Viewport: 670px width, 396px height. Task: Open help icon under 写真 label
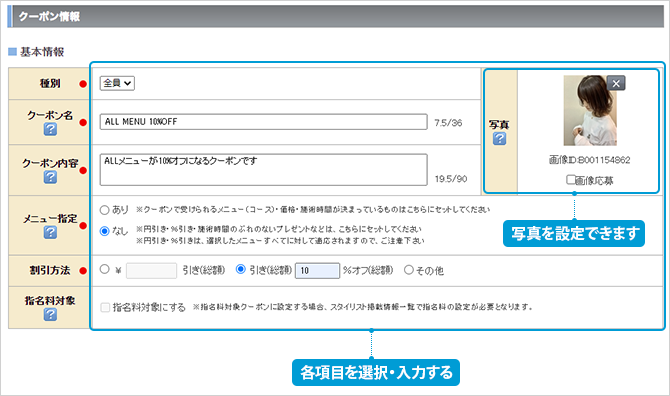[499, 138]
